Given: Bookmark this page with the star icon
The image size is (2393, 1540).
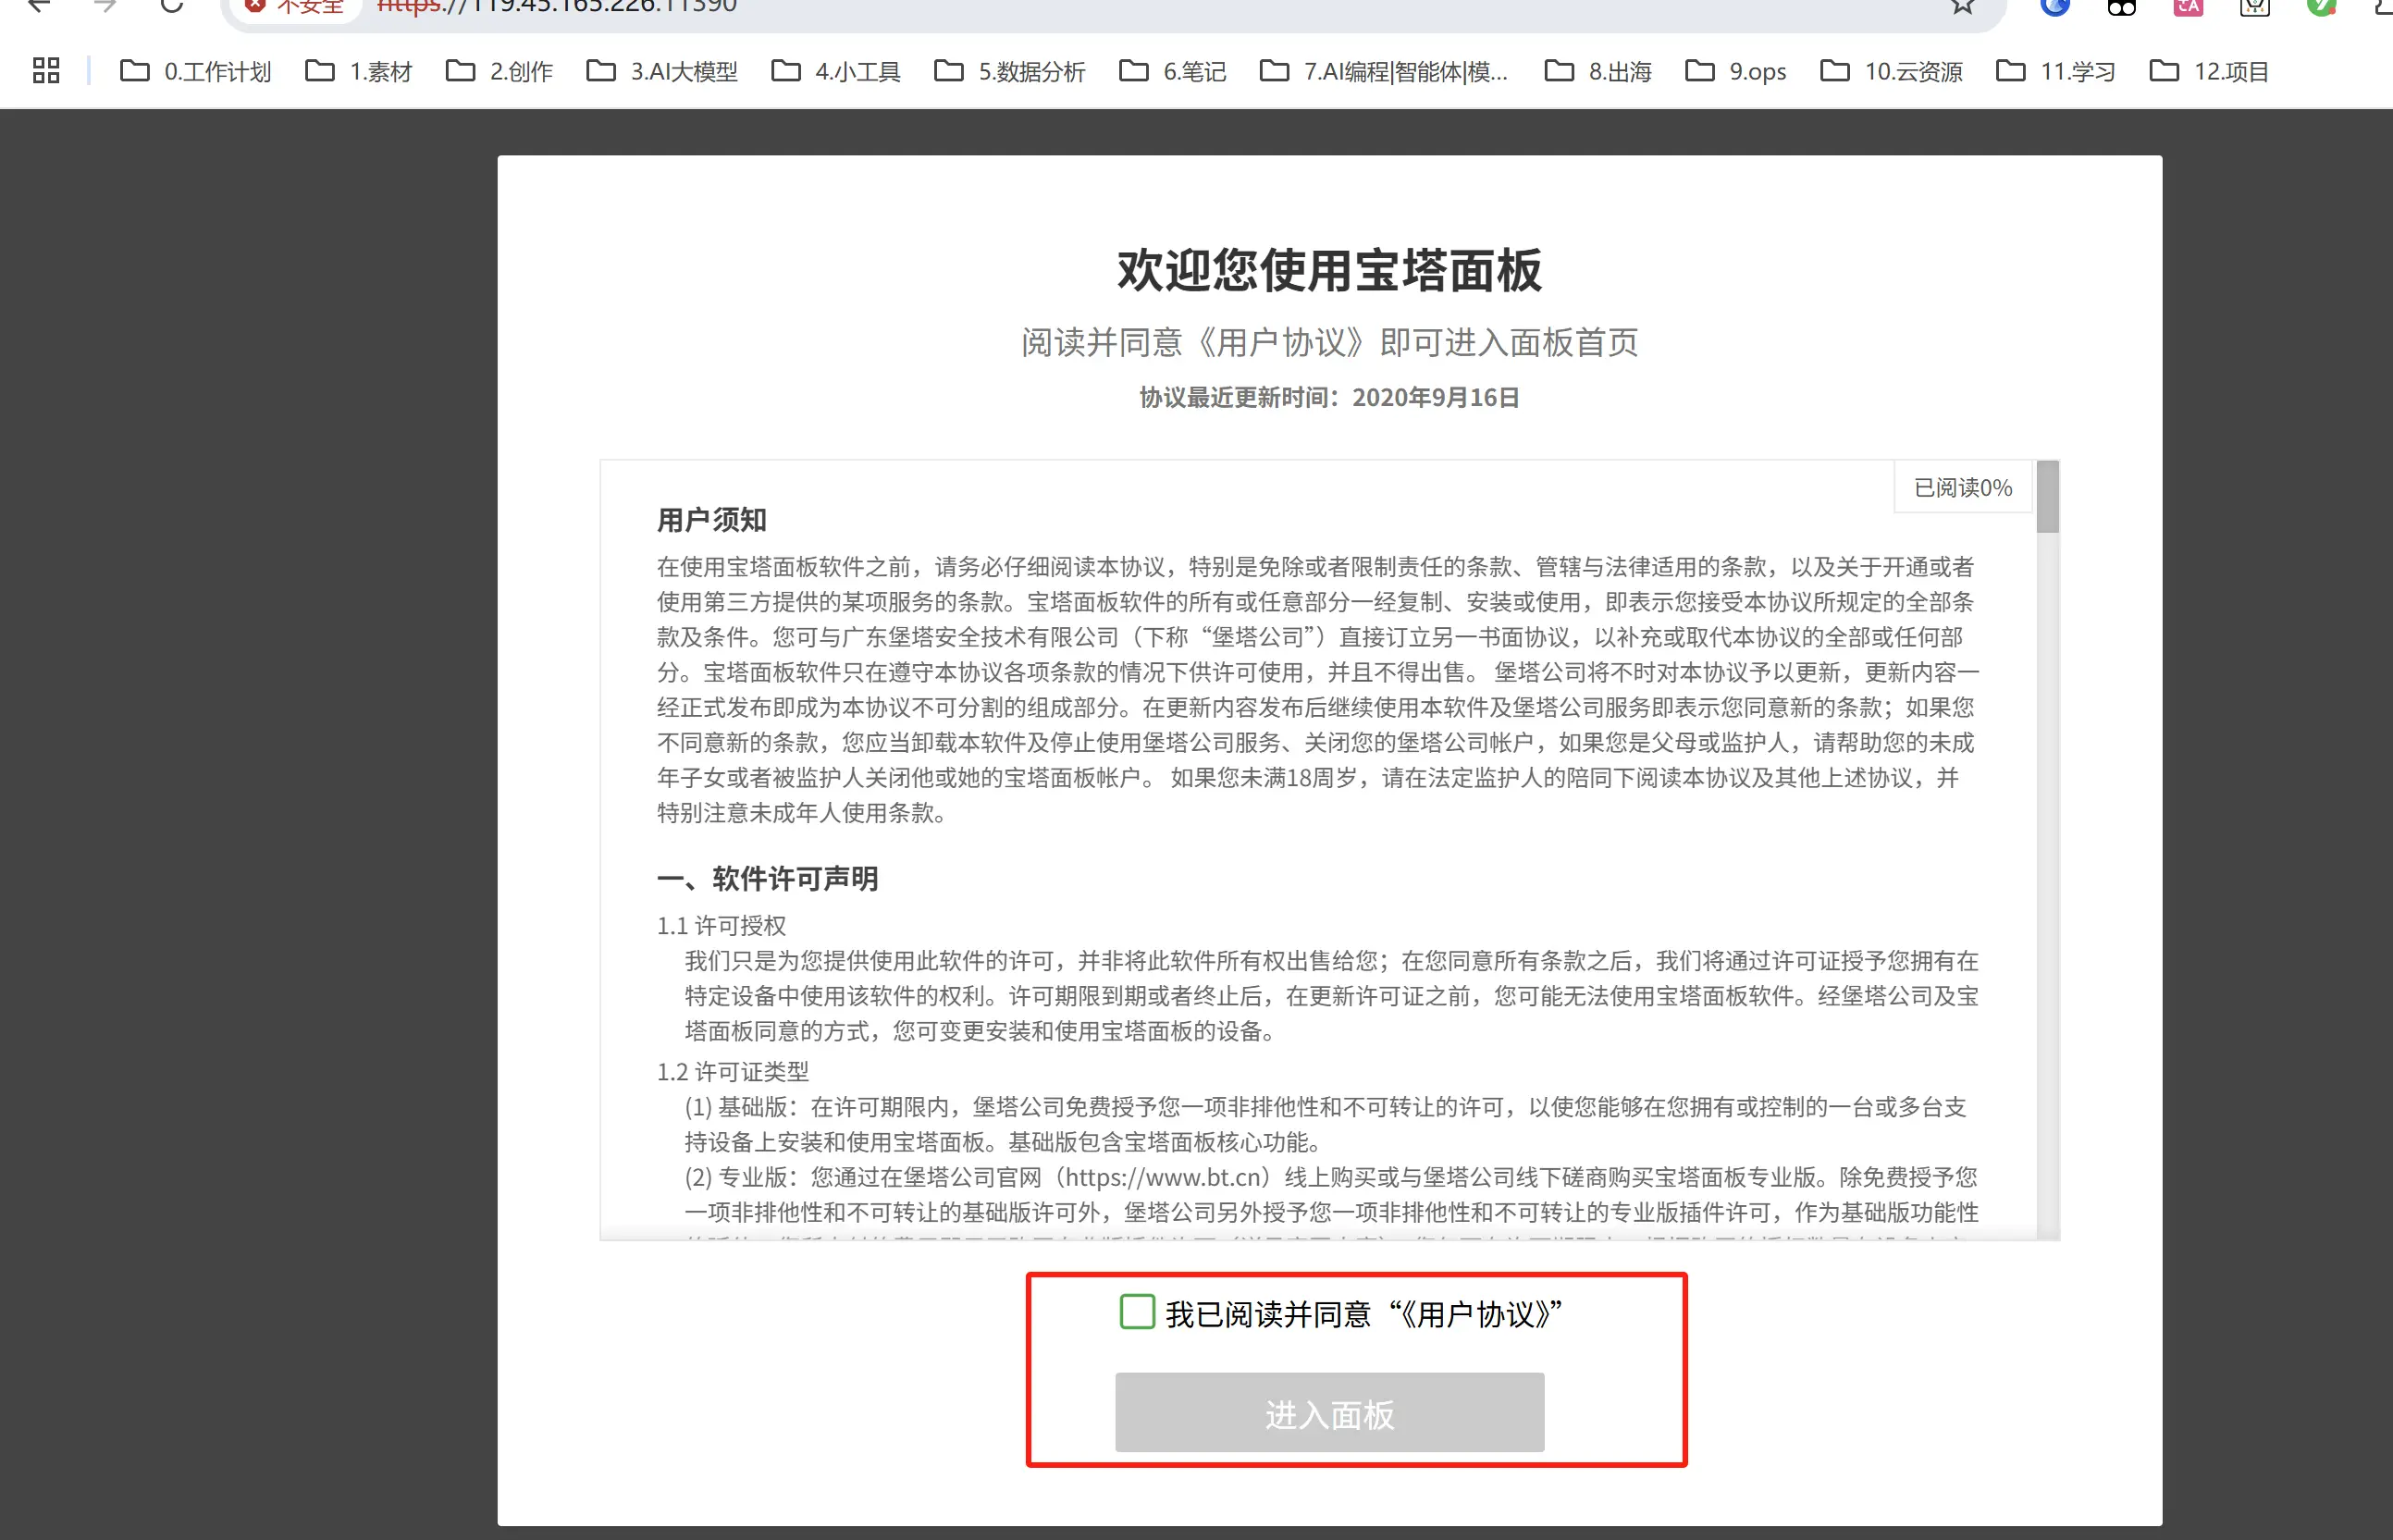Looking at the screenshot, I should [x=1963, y=6].
